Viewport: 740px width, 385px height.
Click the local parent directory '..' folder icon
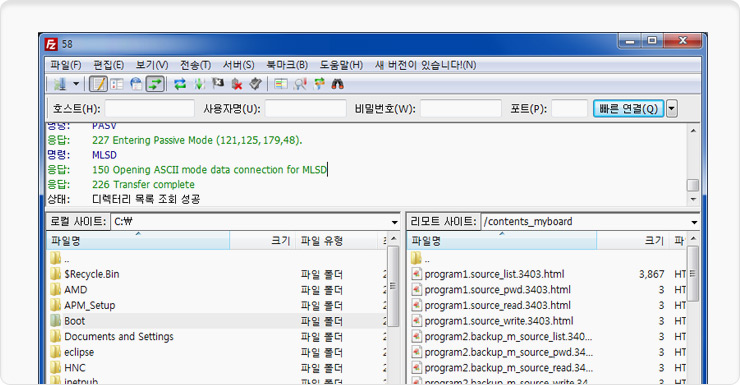click(56, 258)
